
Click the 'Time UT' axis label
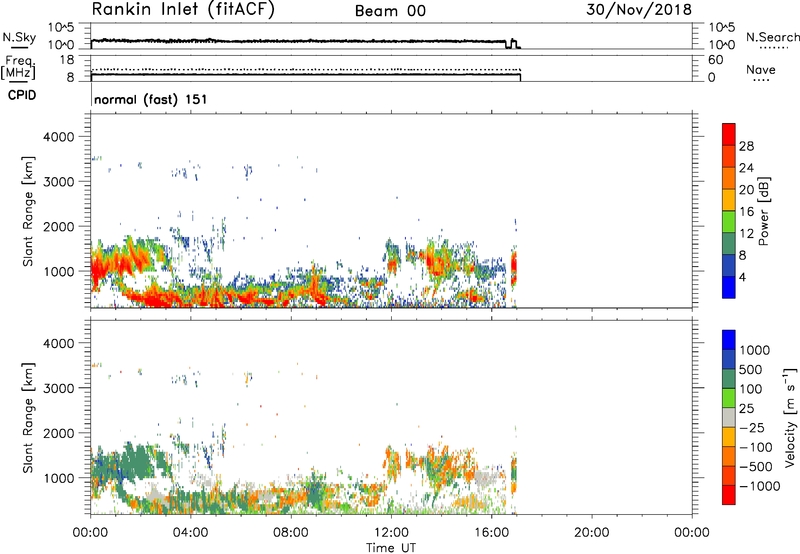coord(391,548)
